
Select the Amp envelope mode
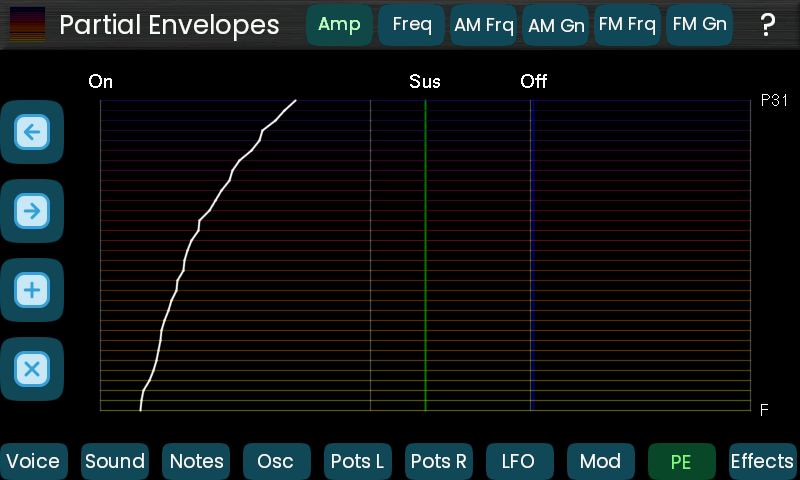click(x=339, y=25)
